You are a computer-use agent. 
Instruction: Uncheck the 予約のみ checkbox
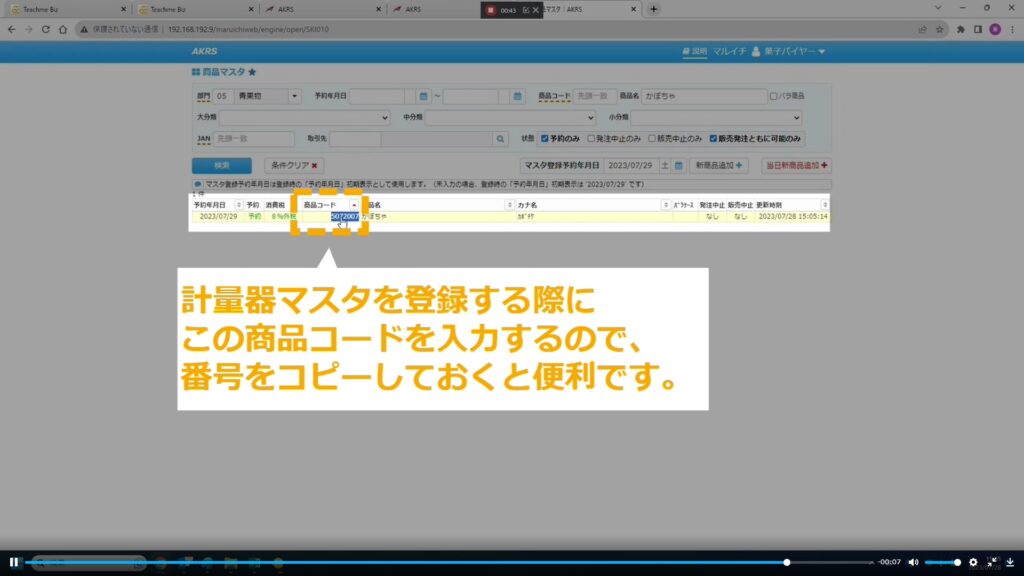pos(545,139)
